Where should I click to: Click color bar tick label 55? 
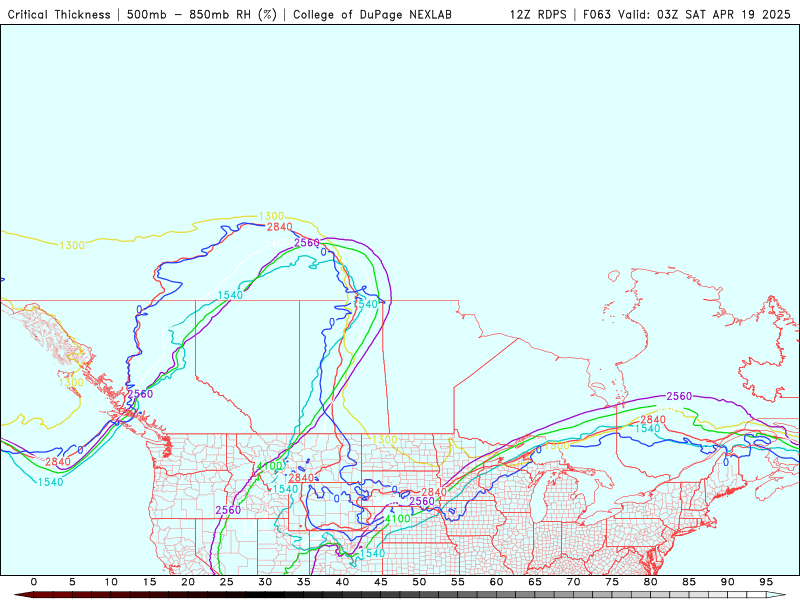click(458, 582)
